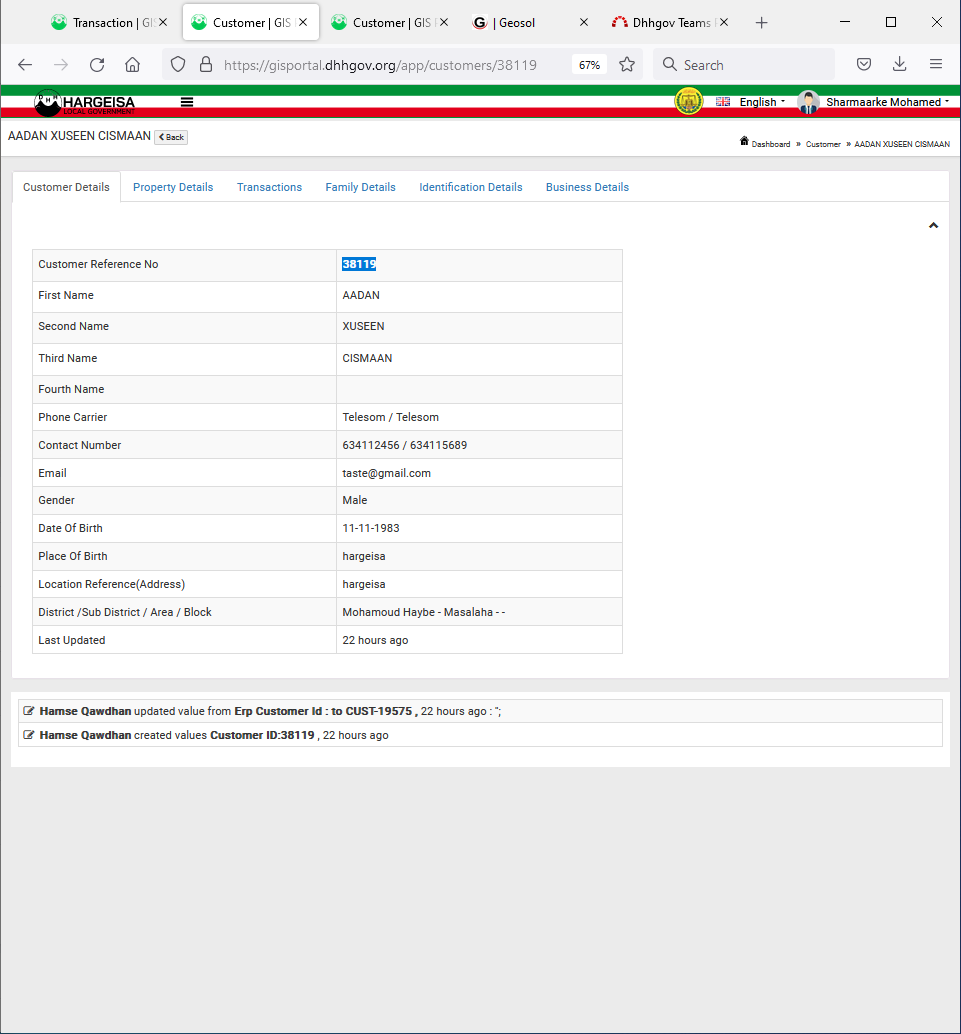Click the UK flag language icon
The height and width of the screenshot is (1034, 961).
pyautogui.click(x=723, y=102)
